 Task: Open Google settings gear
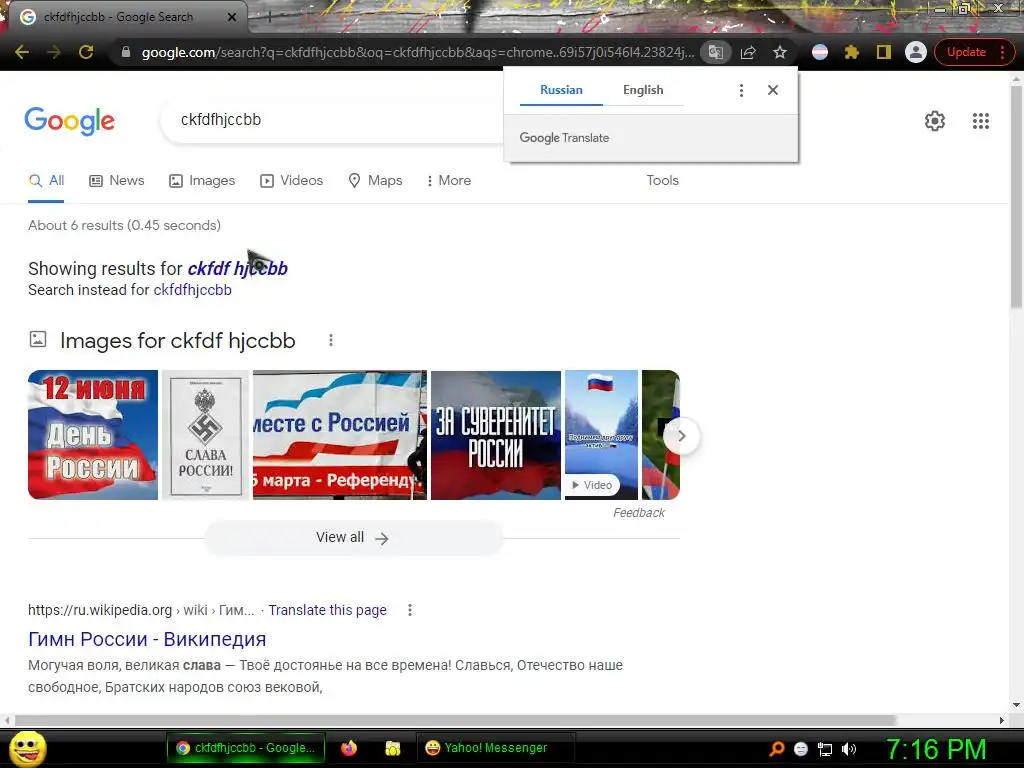(935, 121)
